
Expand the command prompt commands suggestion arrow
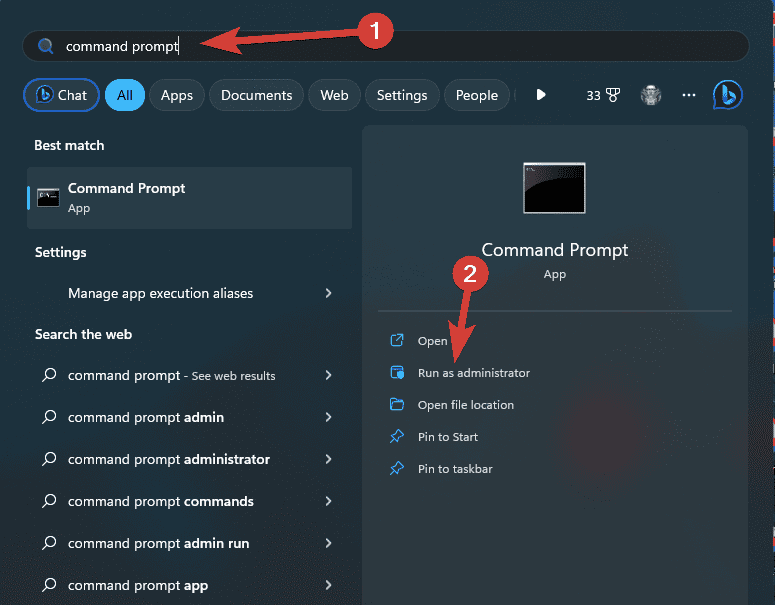pos(328,501)
